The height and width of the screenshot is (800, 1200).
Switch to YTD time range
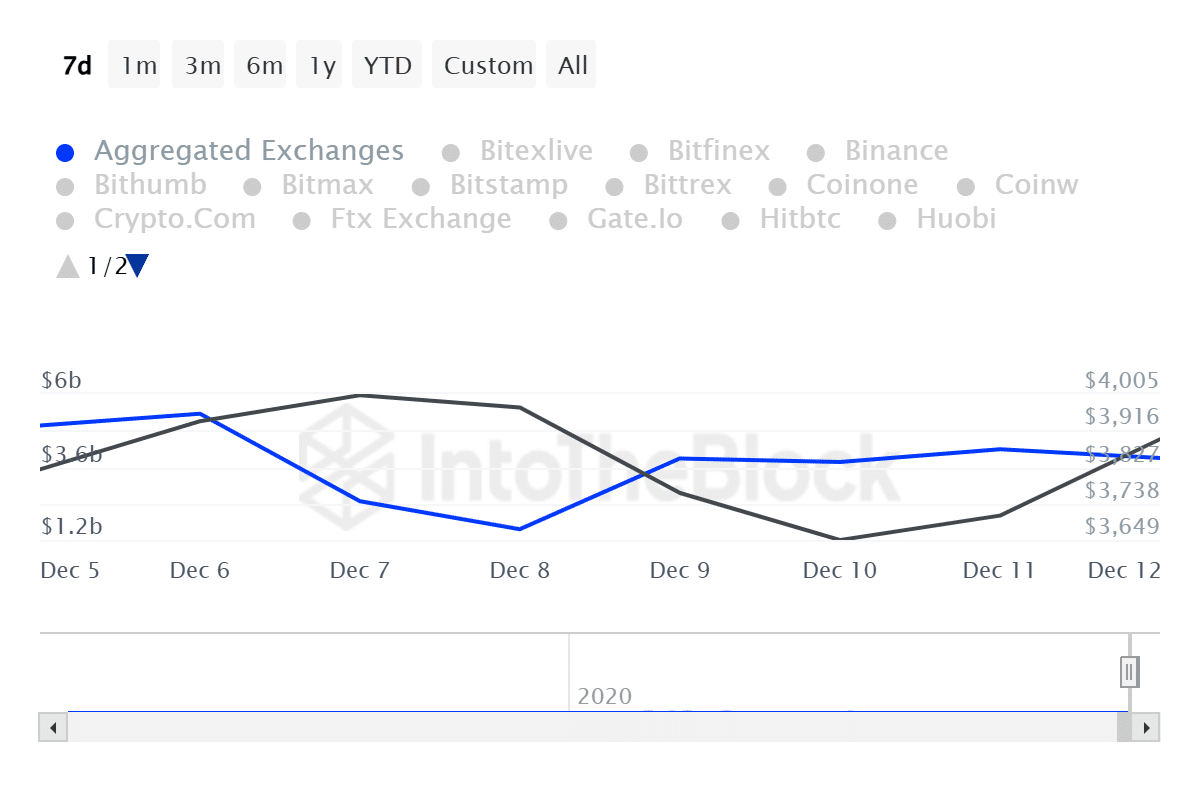[387, 66]
